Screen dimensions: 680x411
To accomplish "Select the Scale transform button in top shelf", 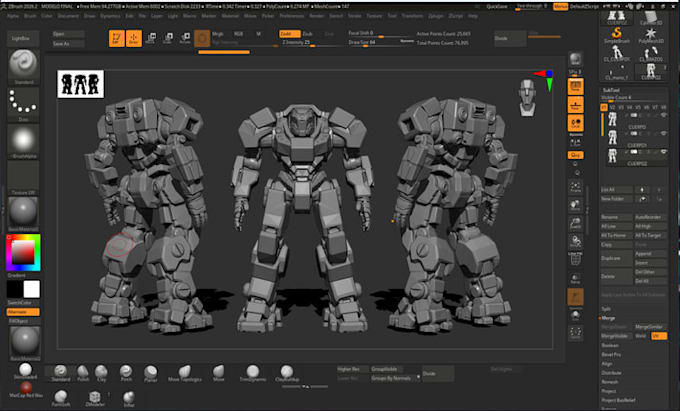I will [168, 39].
